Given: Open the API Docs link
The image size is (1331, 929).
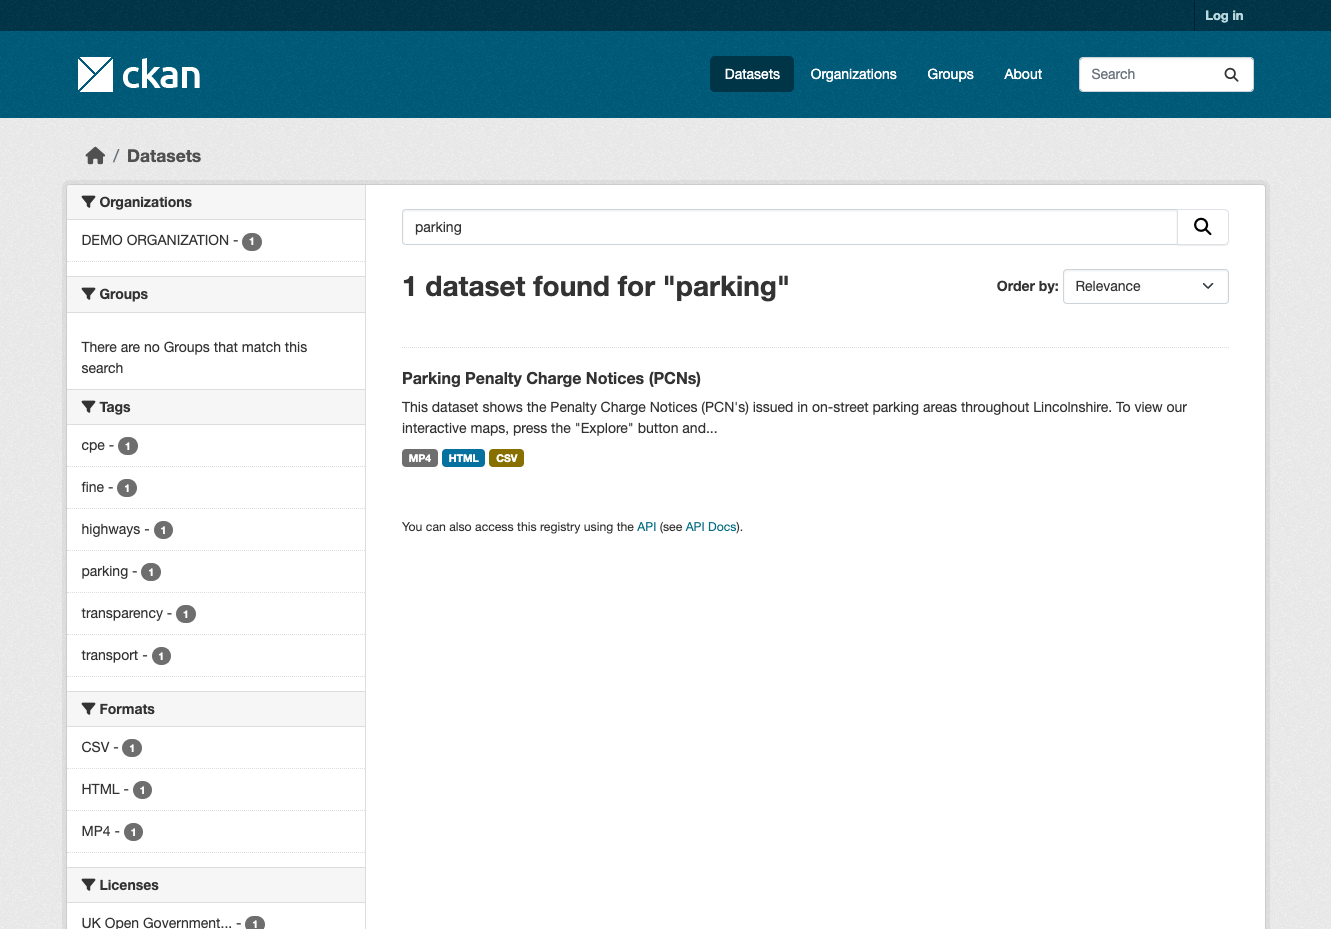Looking at the screenshot, I should 711,527.
